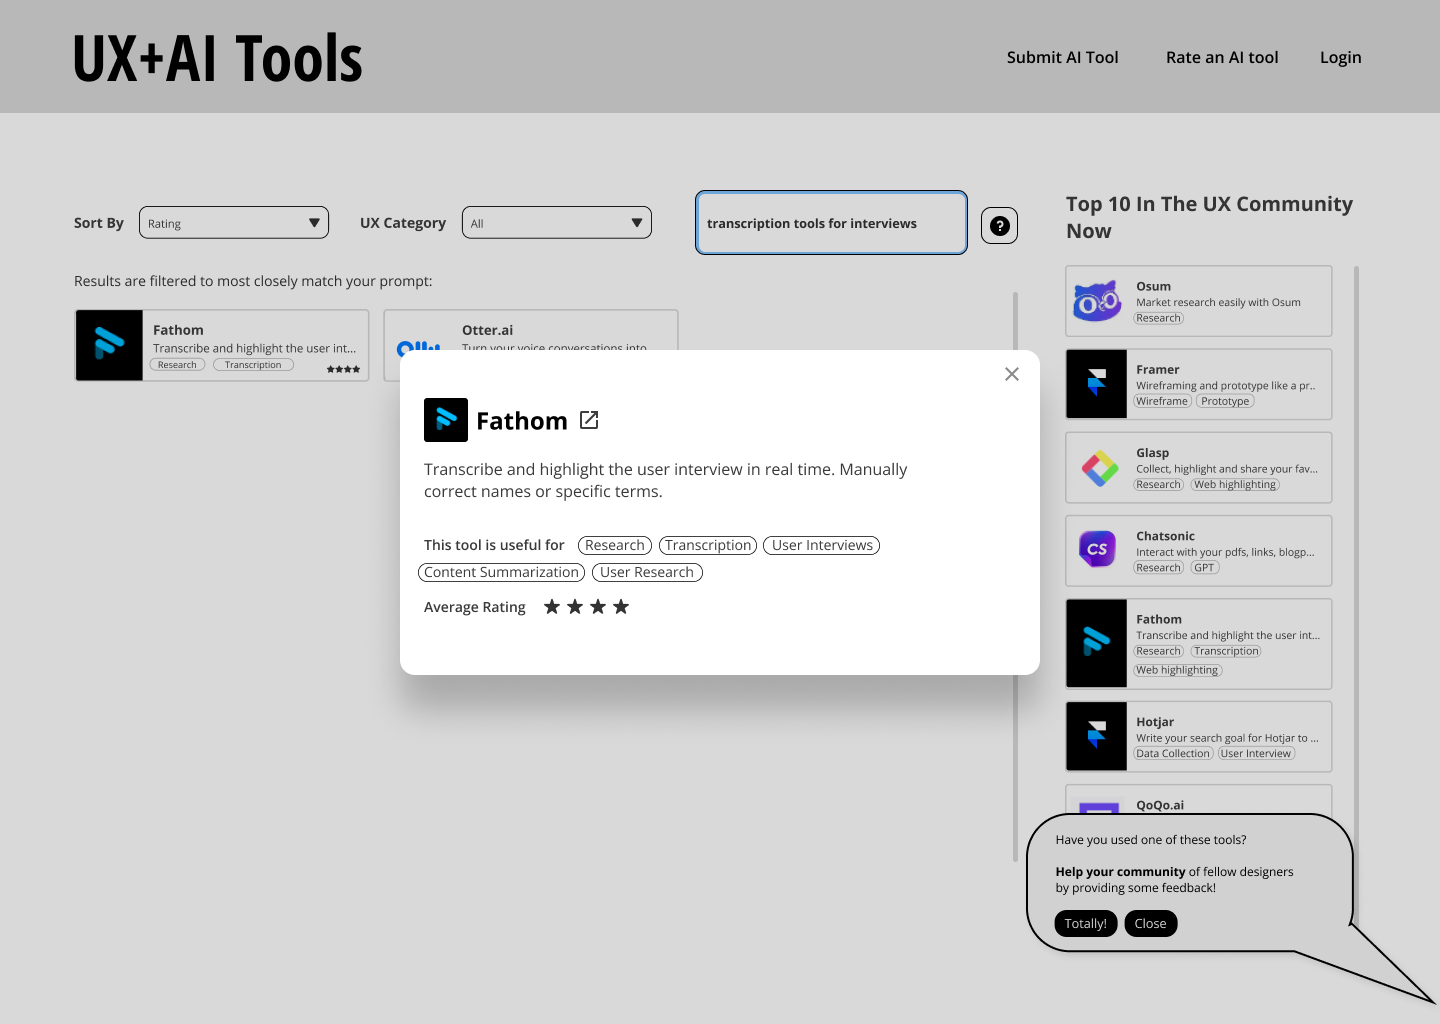1440x1024 pixels.
Task: Open the Login link
Action: (1340, 57)
